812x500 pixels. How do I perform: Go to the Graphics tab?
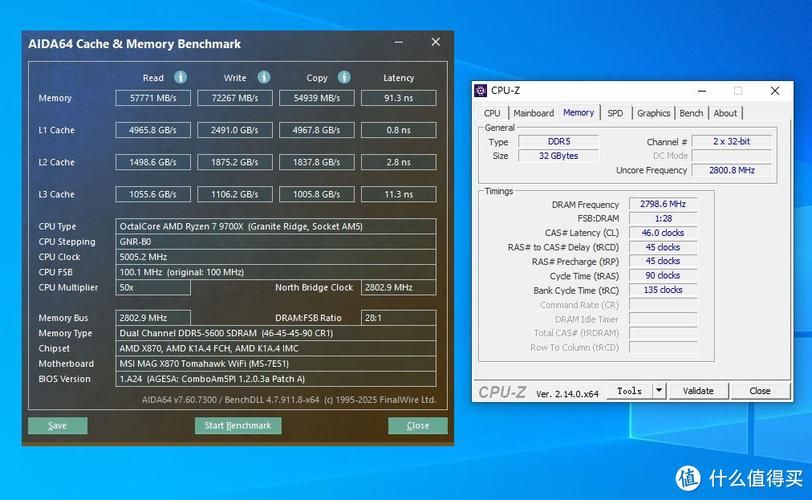coord(653,113)
